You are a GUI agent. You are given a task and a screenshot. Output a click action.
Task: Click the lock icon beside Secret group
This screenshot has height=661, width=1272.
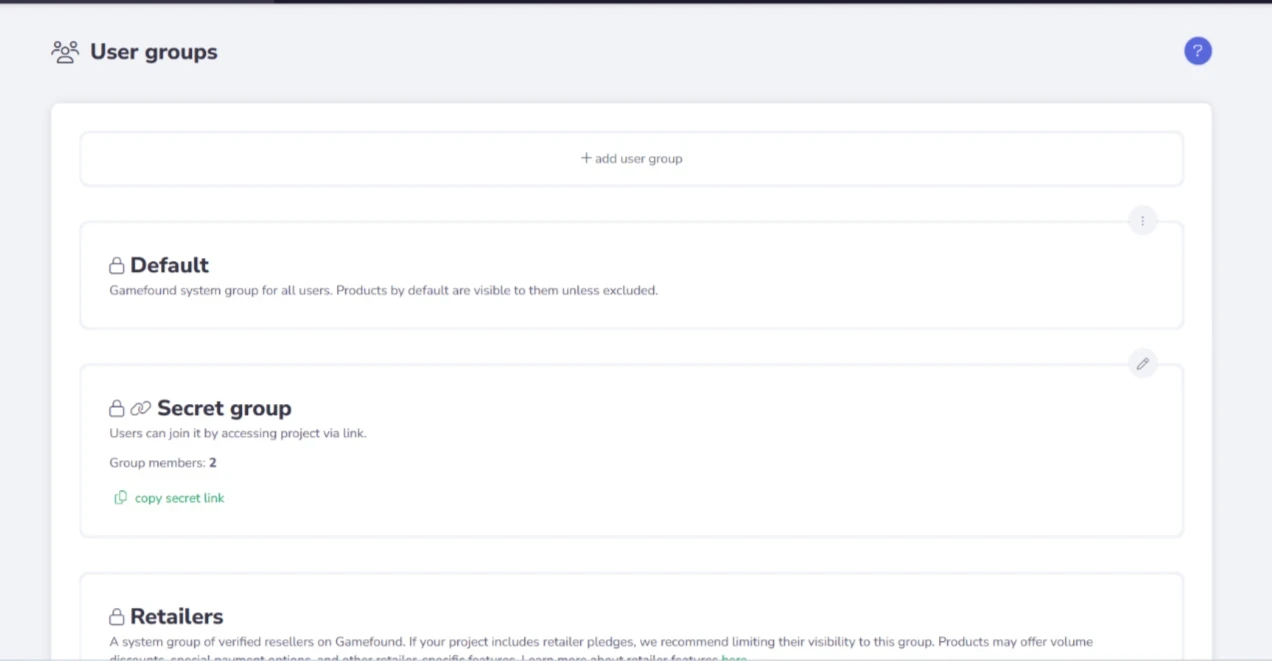(x=117, y=409)
